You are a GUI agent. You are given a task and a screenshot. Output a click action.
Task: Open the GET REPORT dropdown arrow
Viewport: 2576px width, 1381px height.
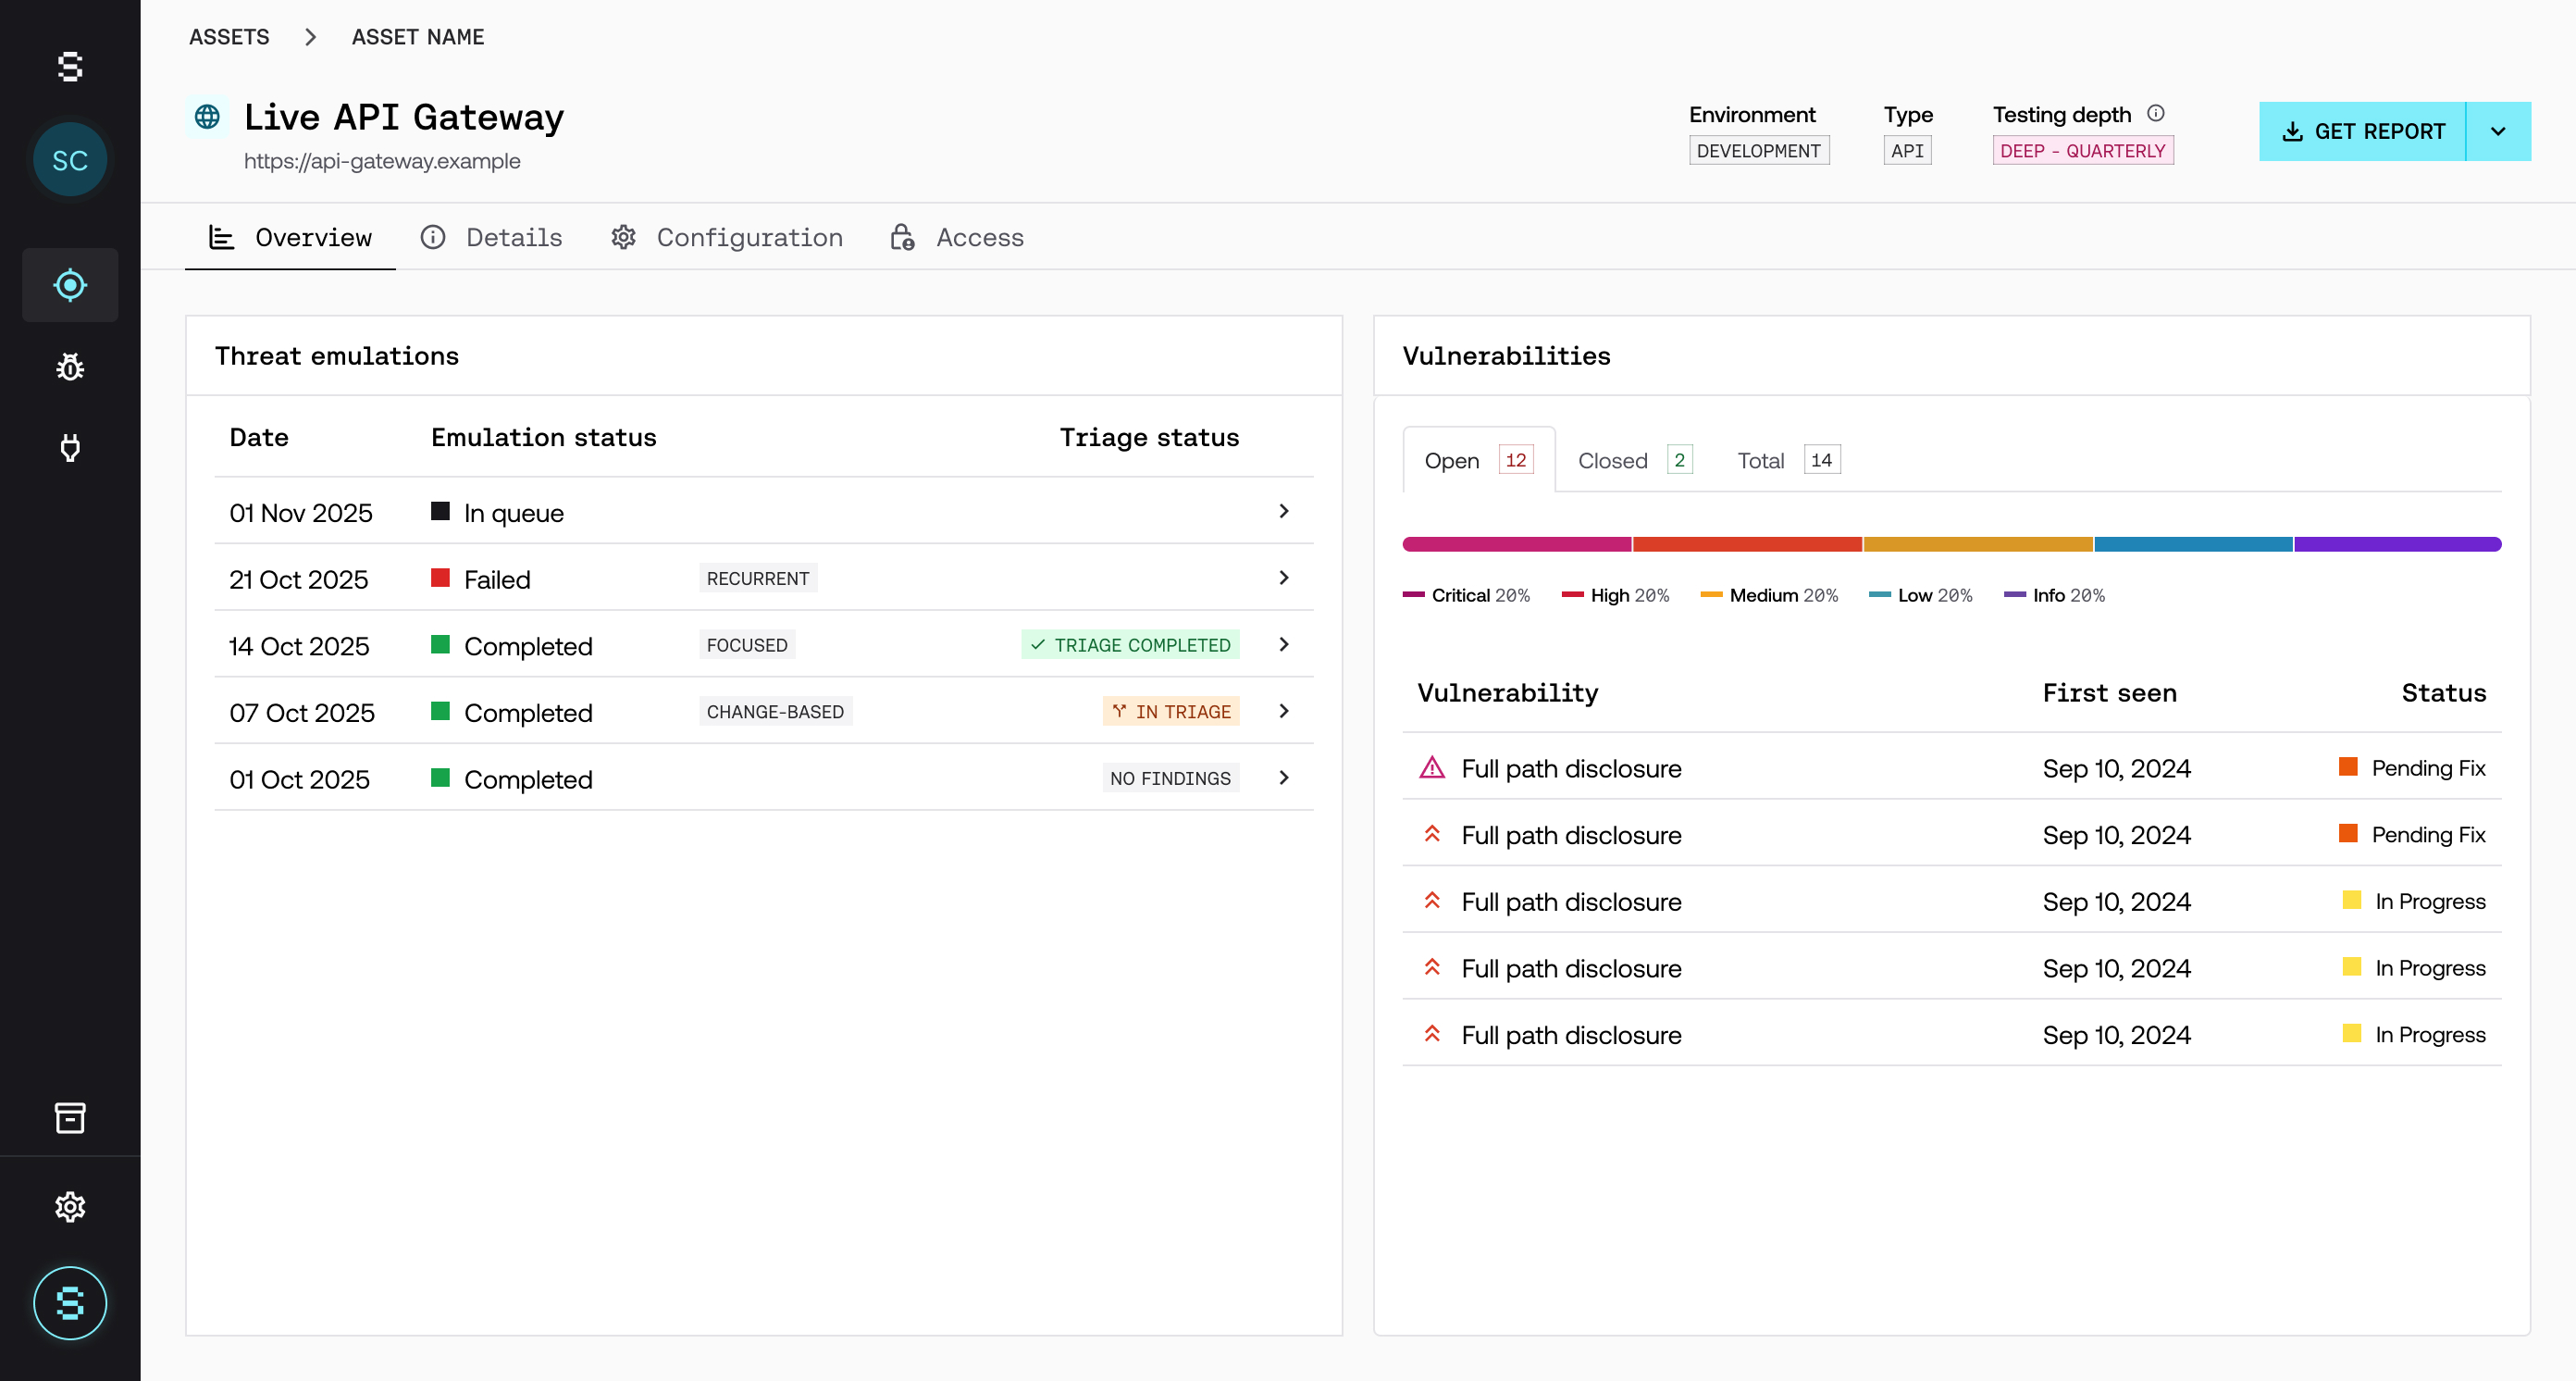click(x=2497, y=131)
